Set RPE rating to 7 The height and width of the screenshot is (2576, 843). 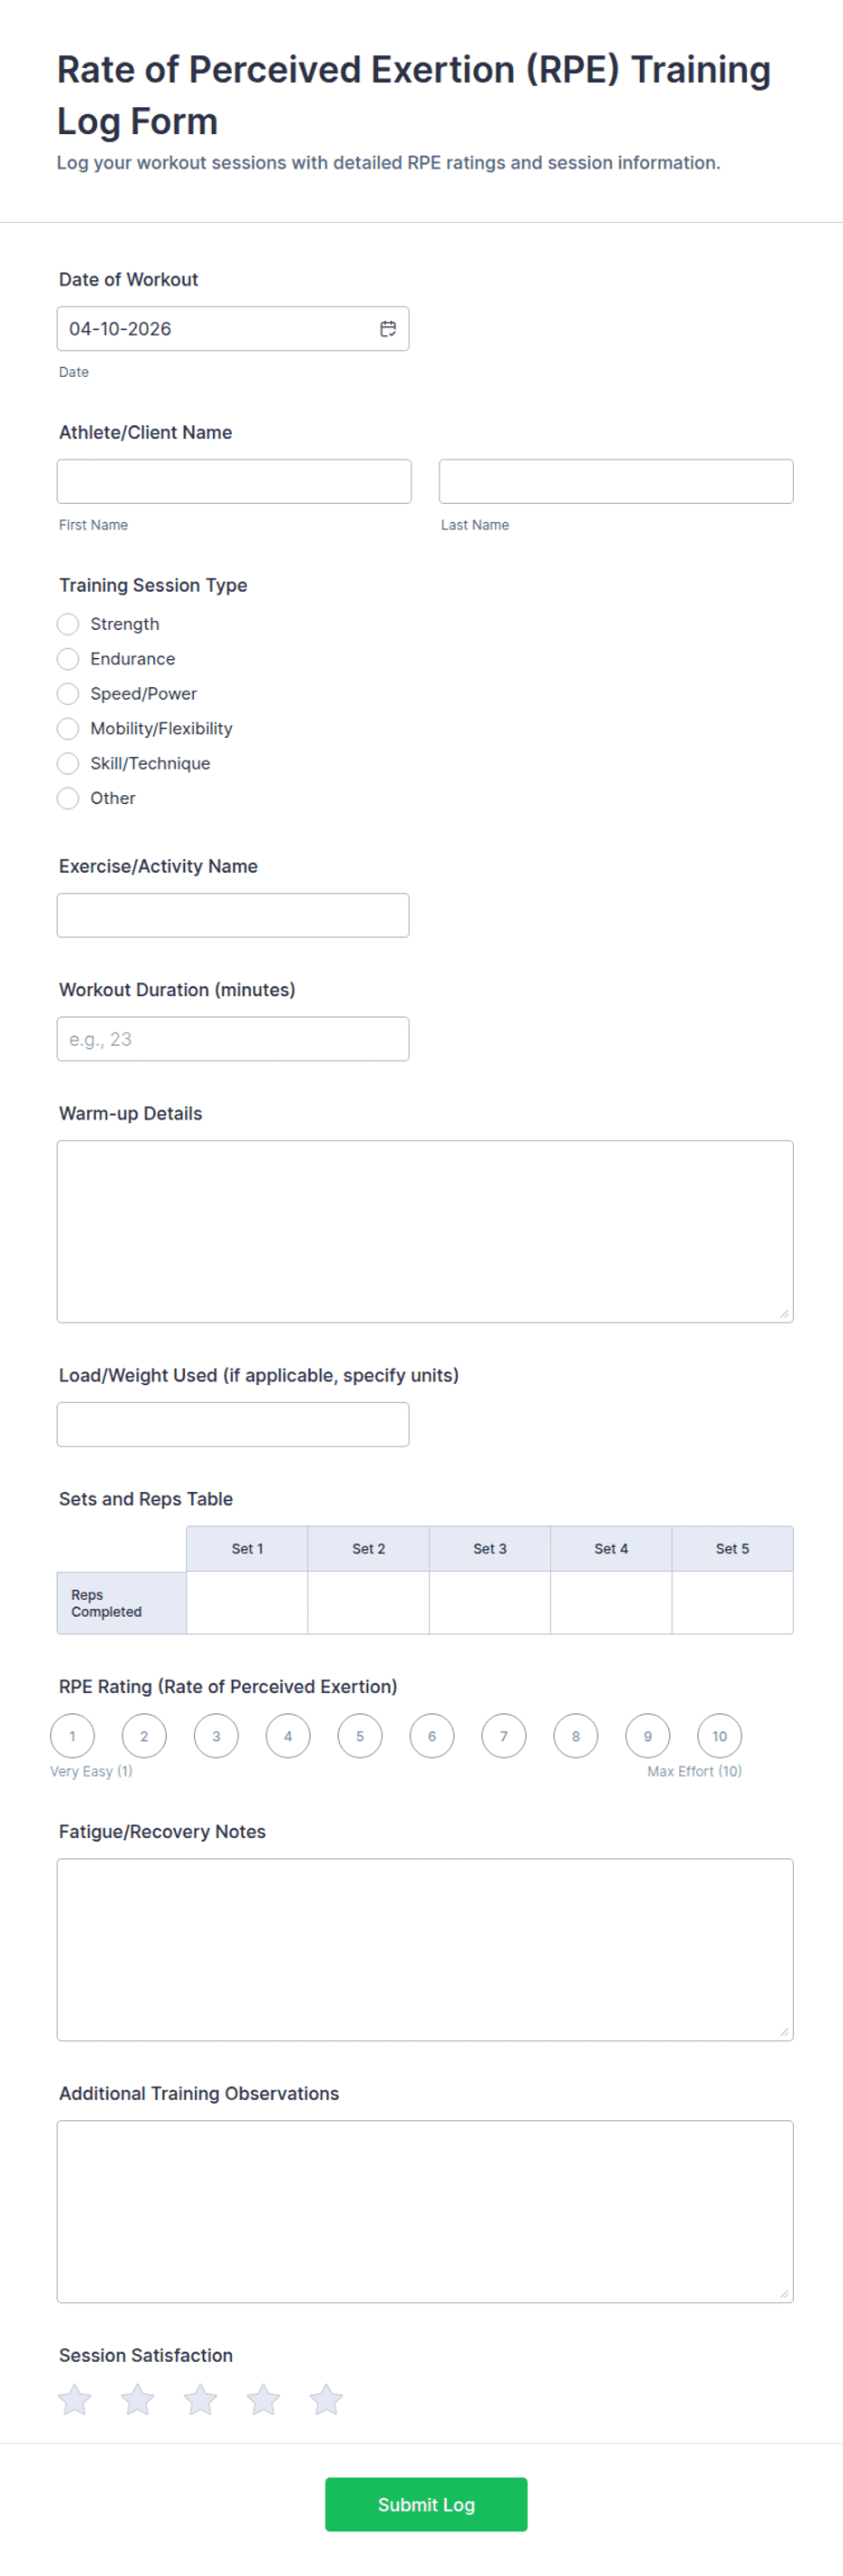coord(504,1736)
